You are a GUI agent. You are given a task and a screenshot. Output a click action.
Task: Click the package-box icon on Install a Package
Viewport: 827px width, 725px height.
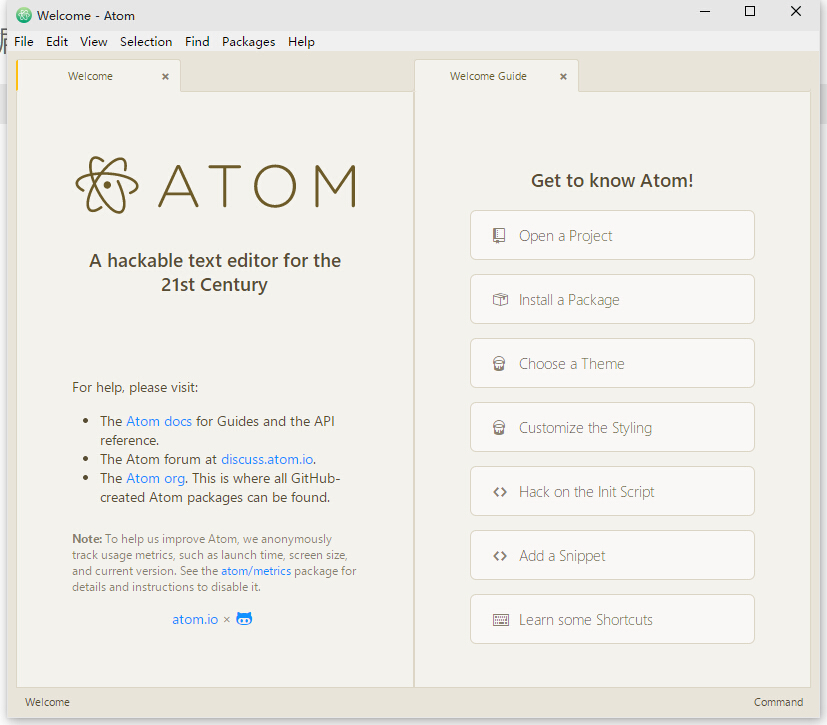click(x=499, y=298)
